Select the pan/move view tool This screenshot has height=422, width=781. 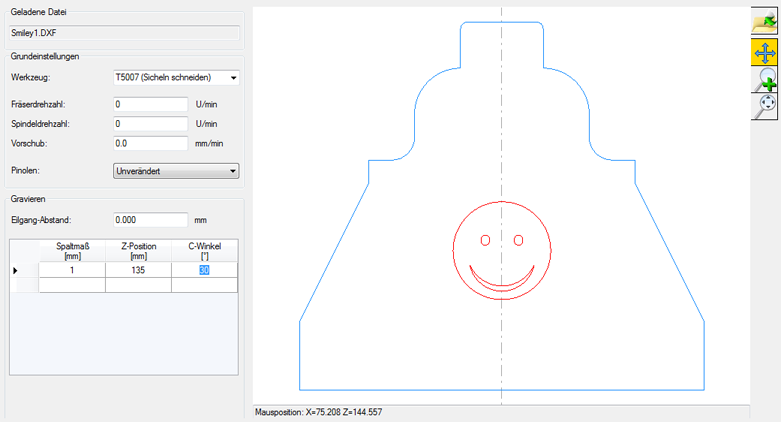point(765,52)
